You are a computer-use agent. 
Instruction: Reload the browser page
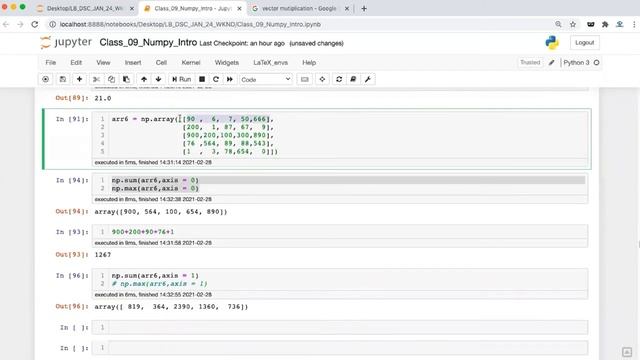tap(35, 24)
